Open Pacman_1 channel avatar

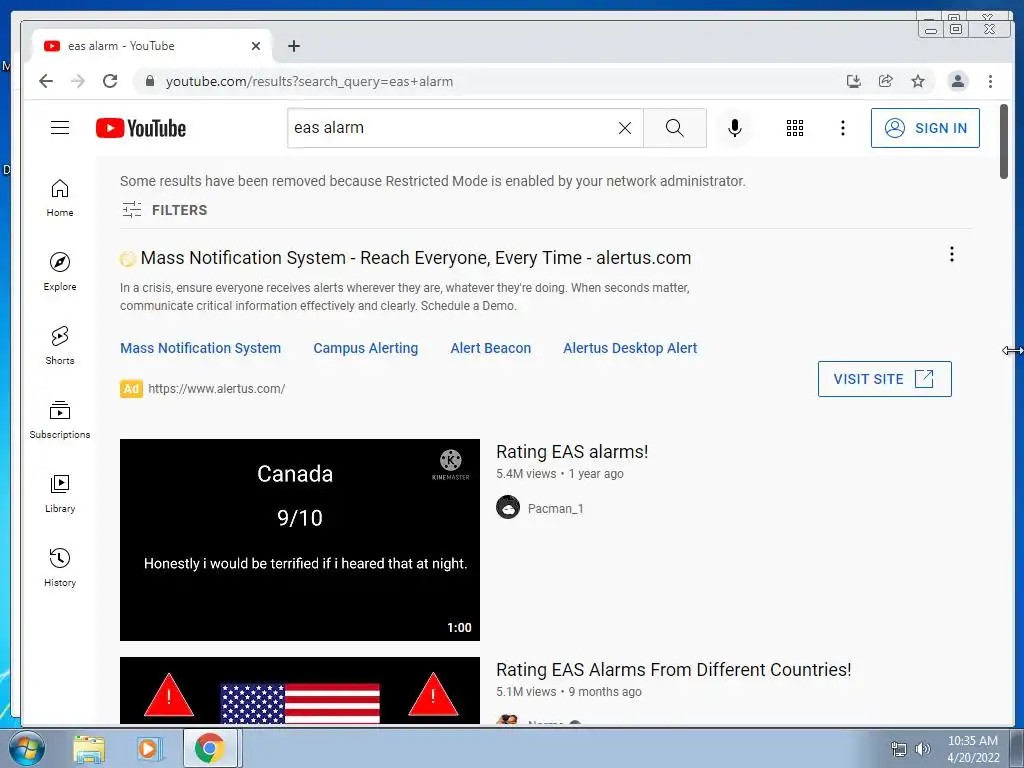(507, 507)
